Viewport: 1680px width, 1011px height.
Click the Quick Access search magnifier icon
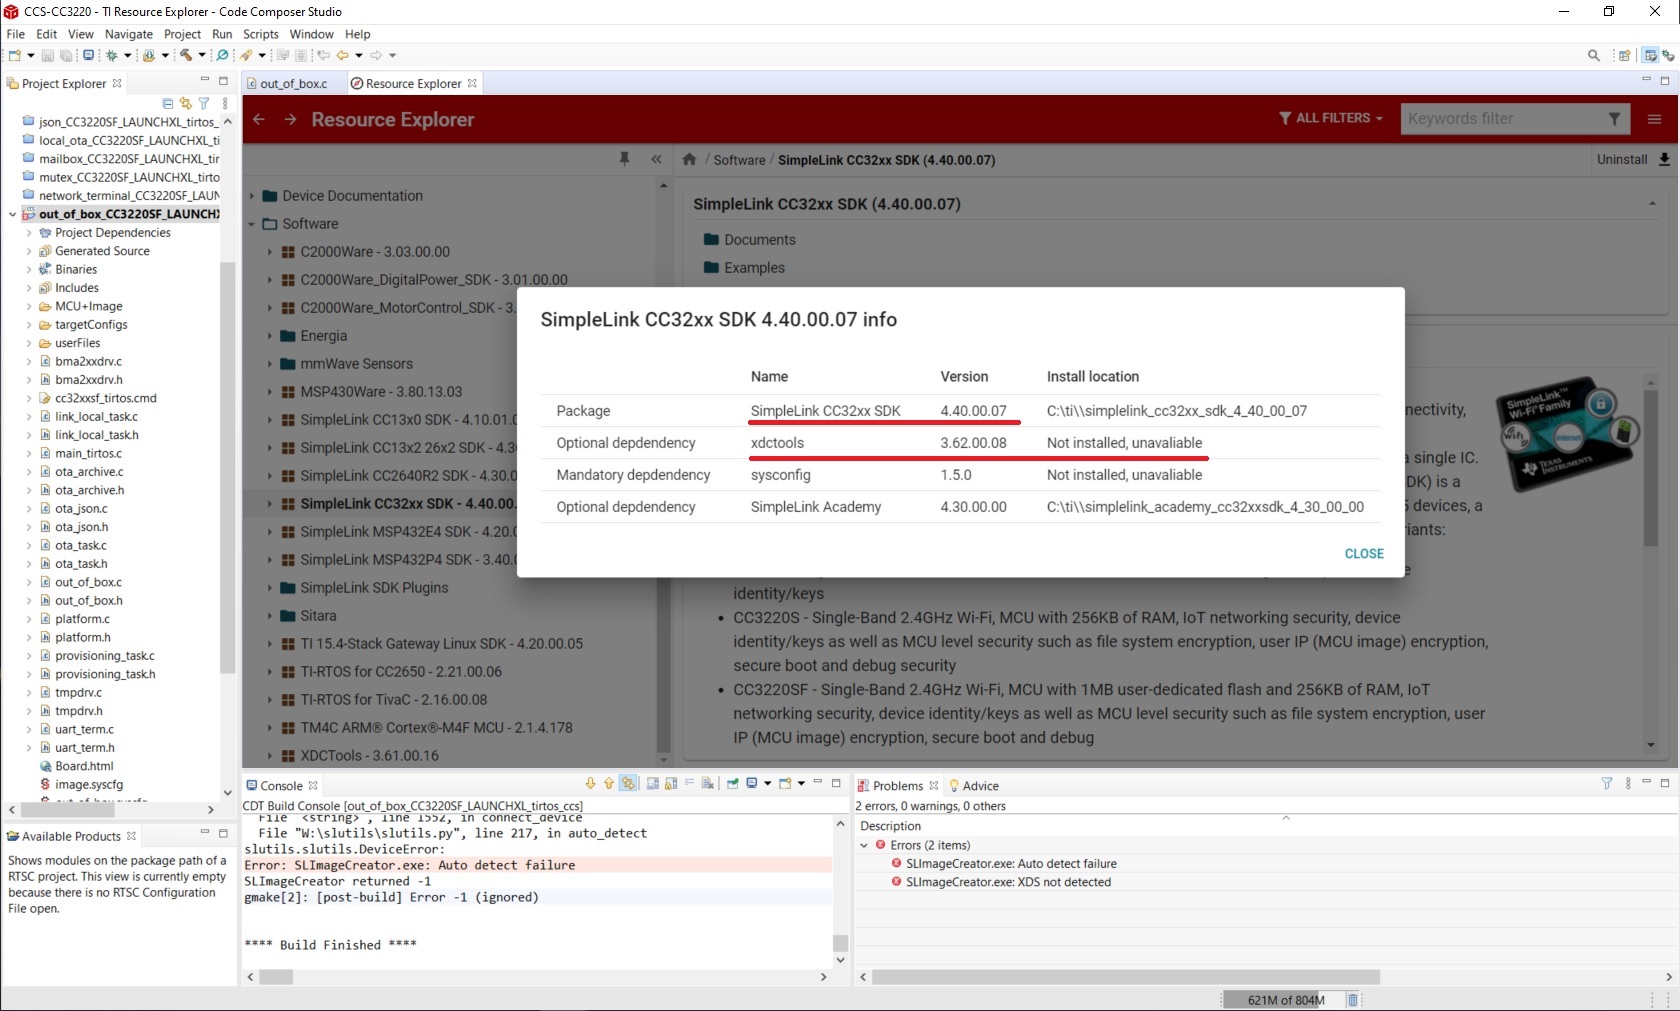tap(1594, 56)
